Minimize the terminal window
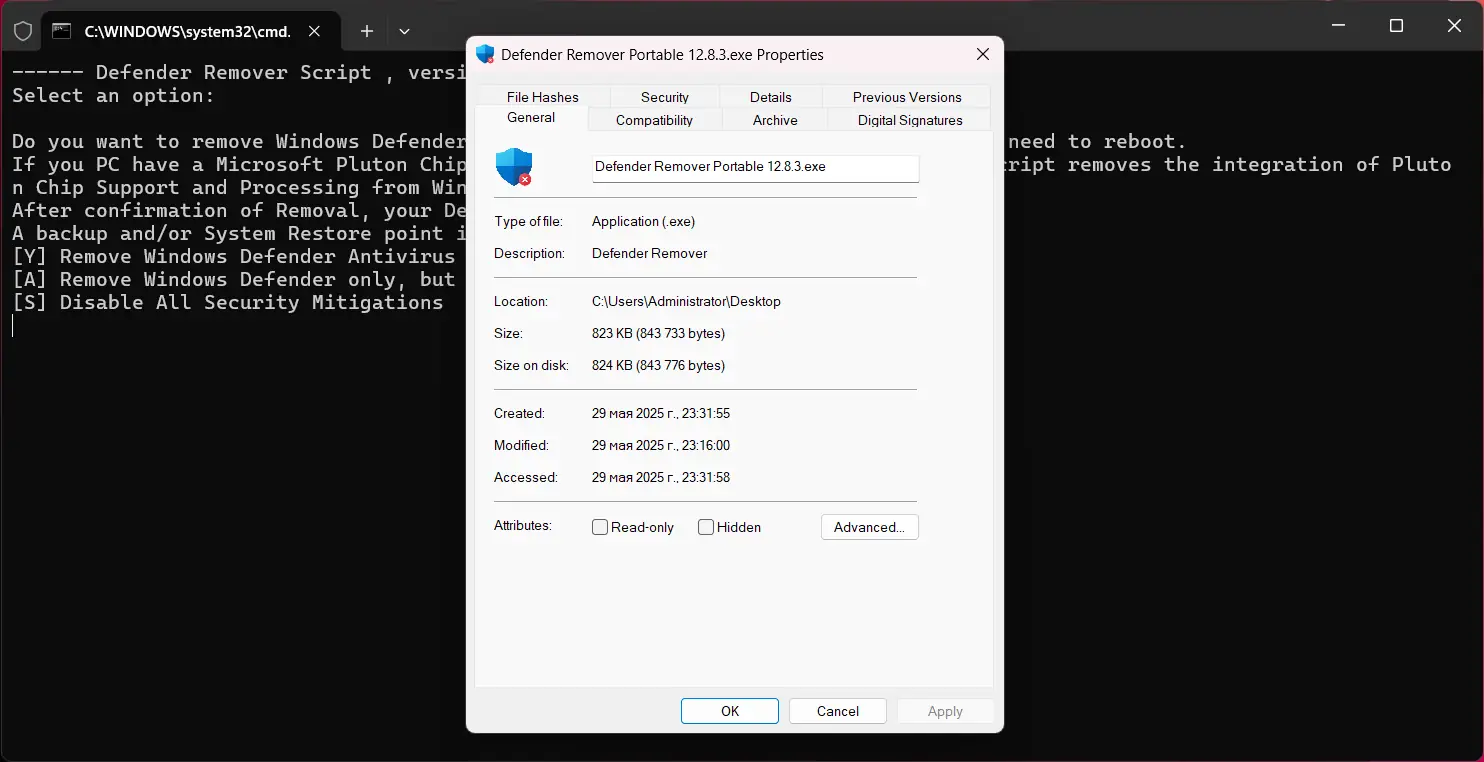 (1339, 26)
